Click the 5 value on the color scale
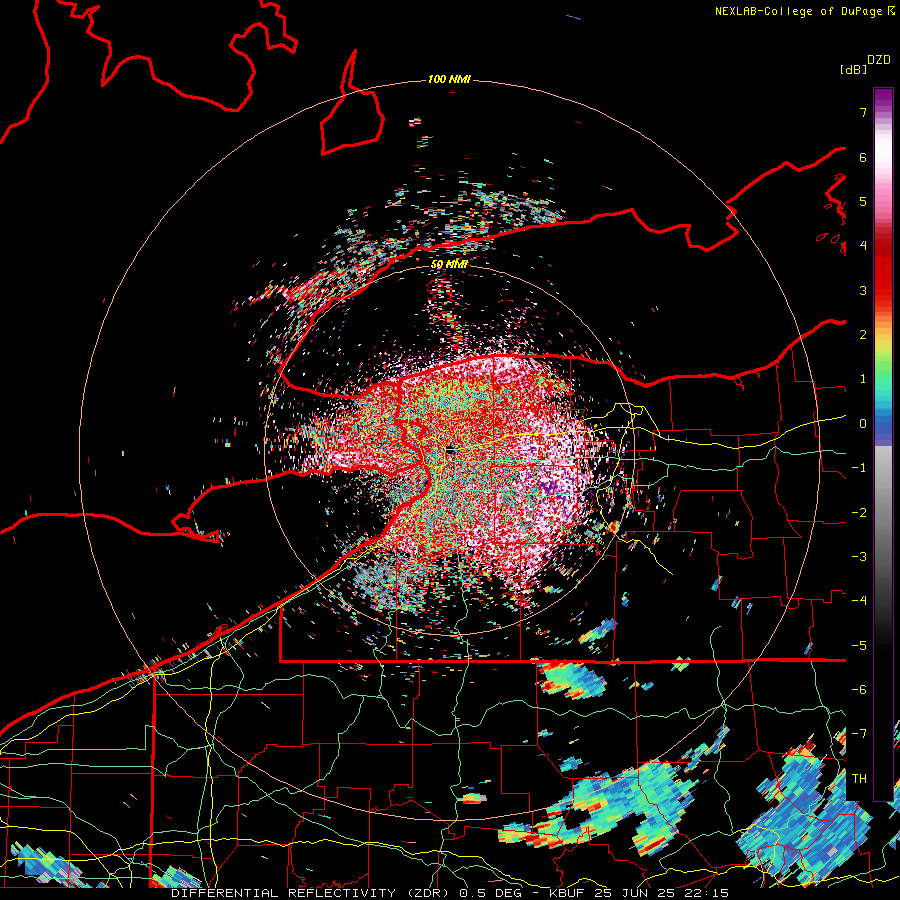 point(863,201)
